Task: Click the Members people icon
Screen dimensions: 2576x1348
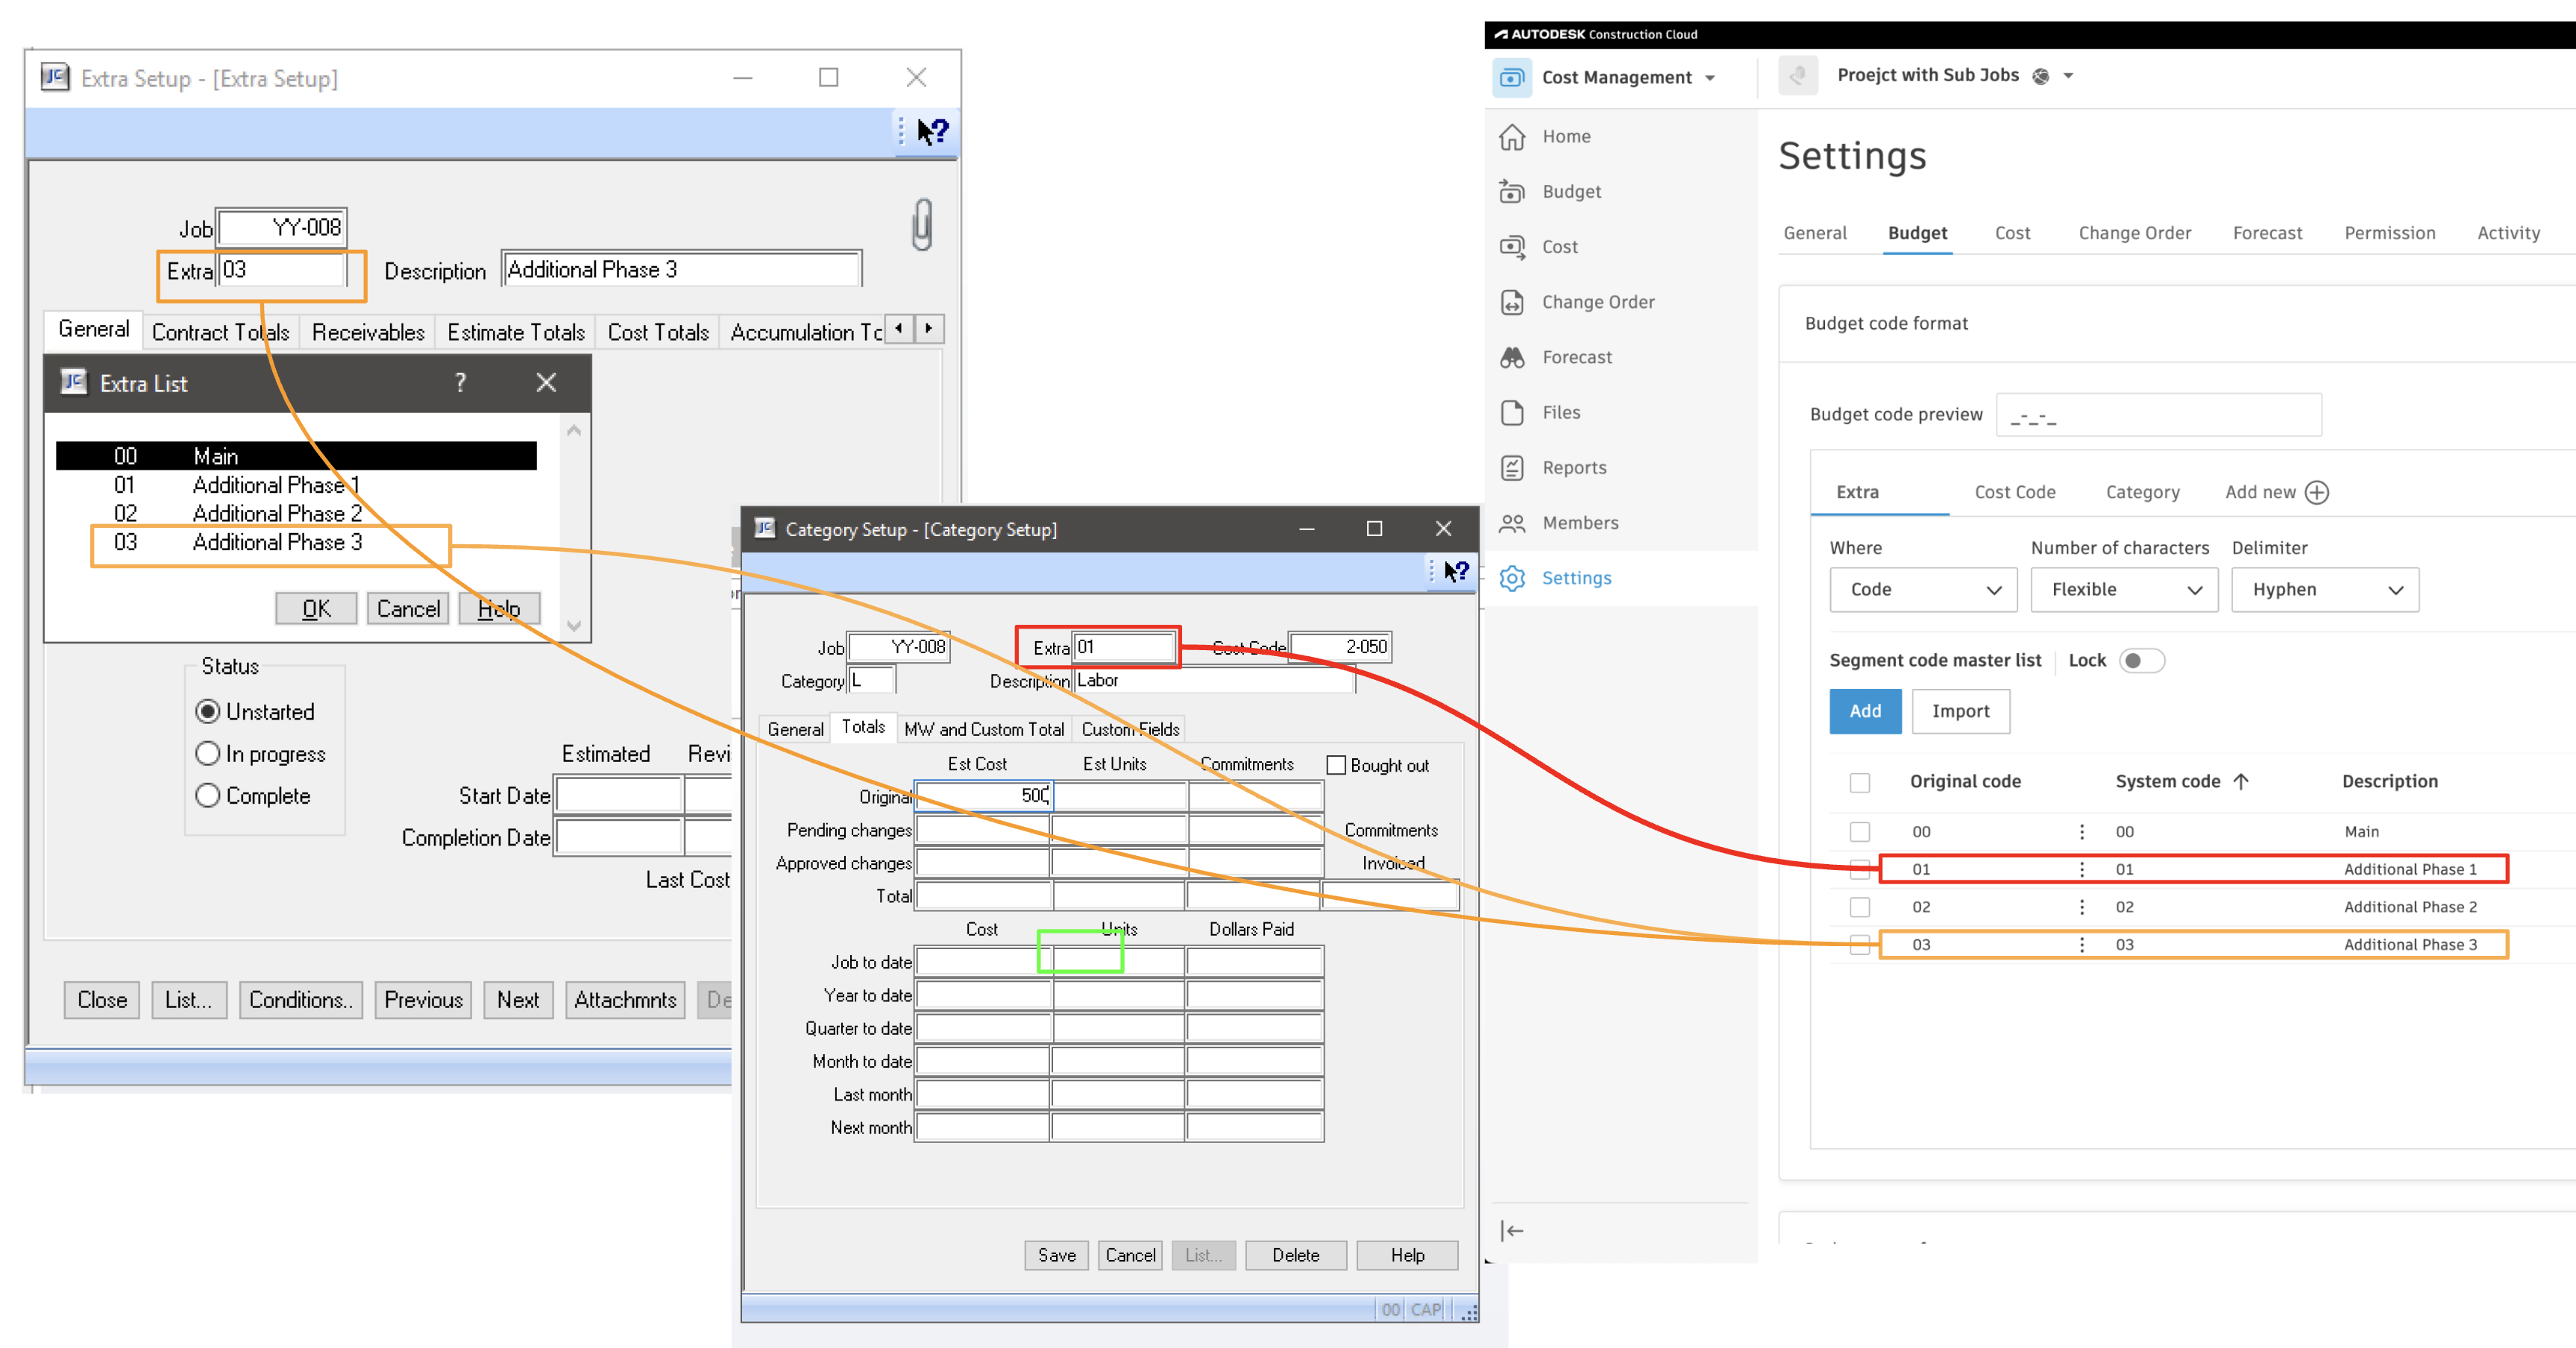Action: pyautogui.click(x=1512, y=523)
